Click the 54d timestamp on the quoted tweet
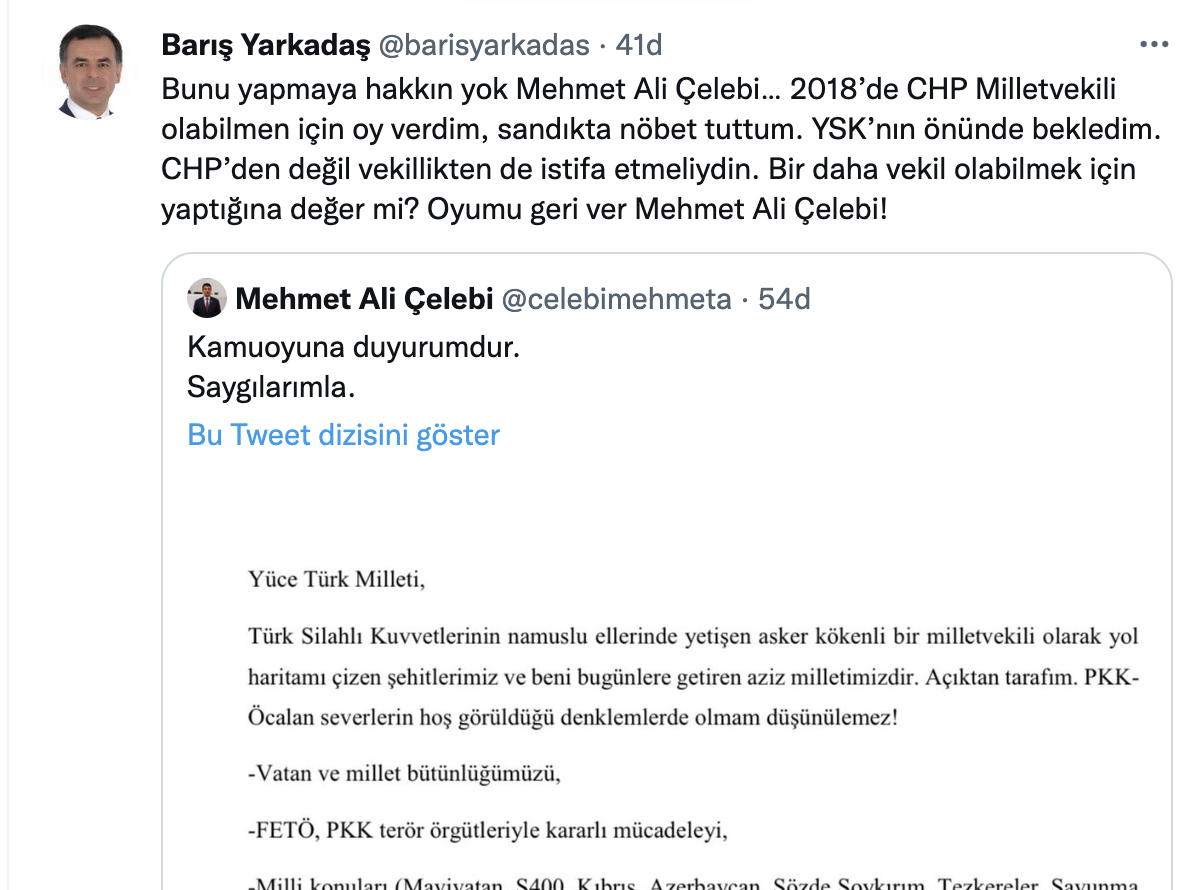This screenshot has height=890, width=1200. 784,298
